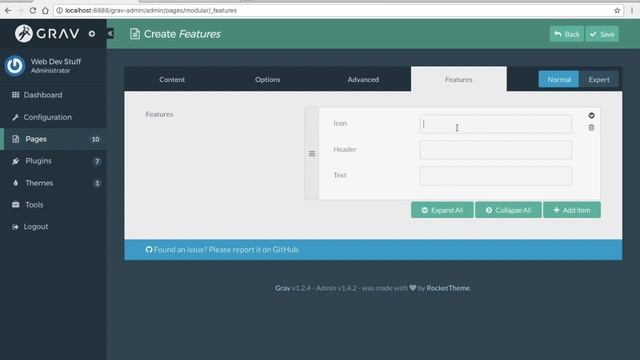Switch to the Advanced tab

(x=363, y=80)
